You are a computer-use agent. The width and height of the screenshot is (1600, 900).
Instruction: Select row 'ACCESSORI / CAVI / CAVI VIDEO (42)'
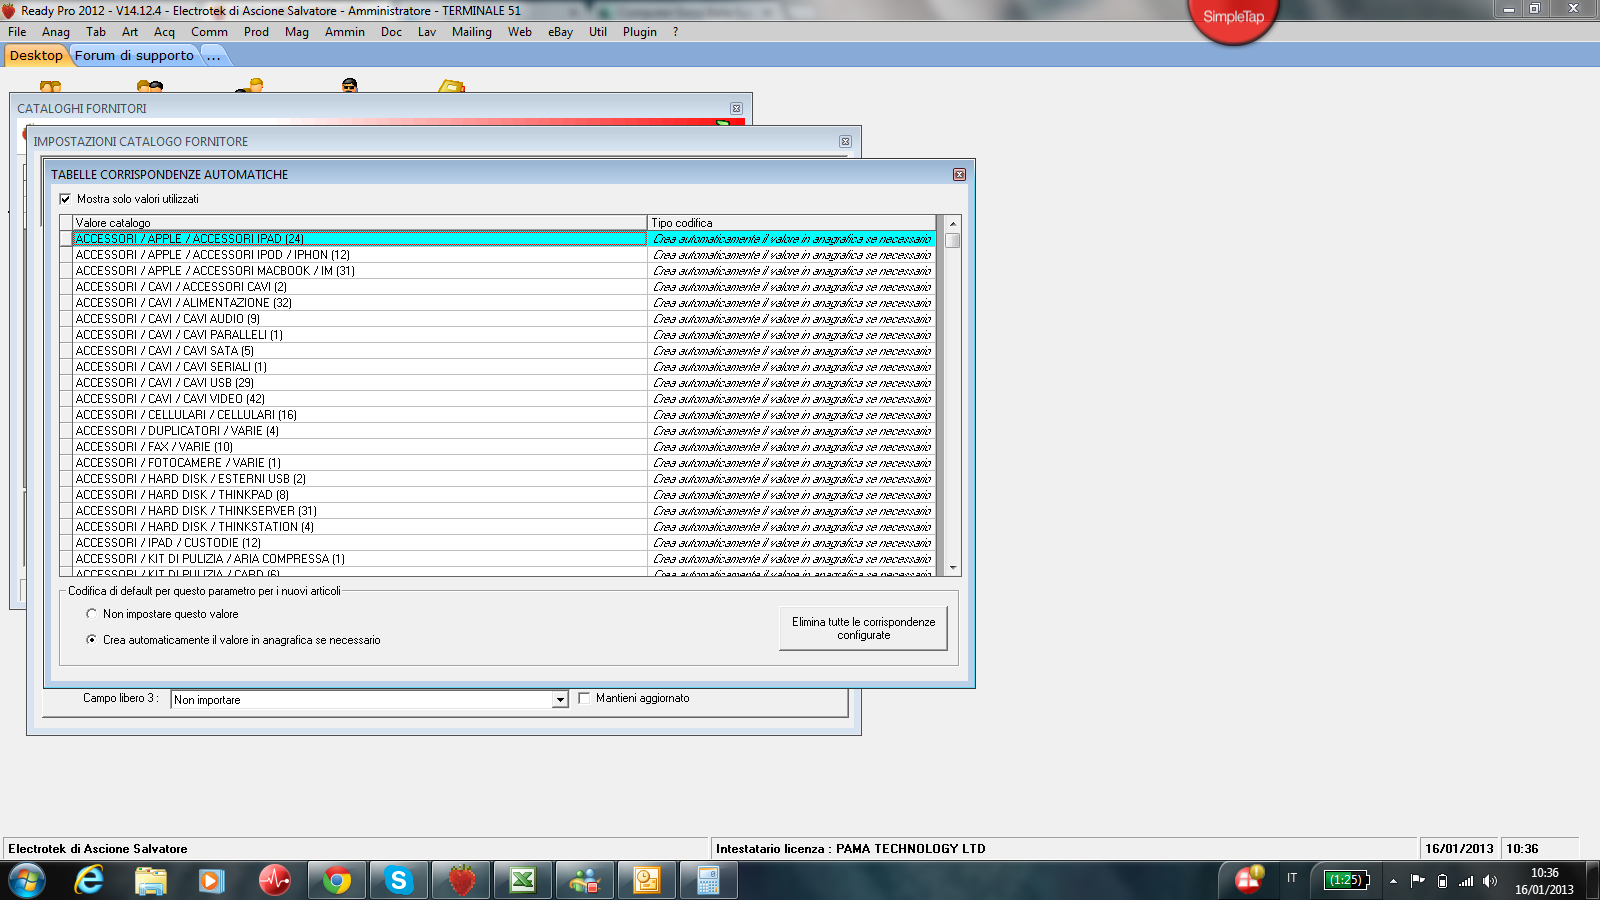[360, 399]
